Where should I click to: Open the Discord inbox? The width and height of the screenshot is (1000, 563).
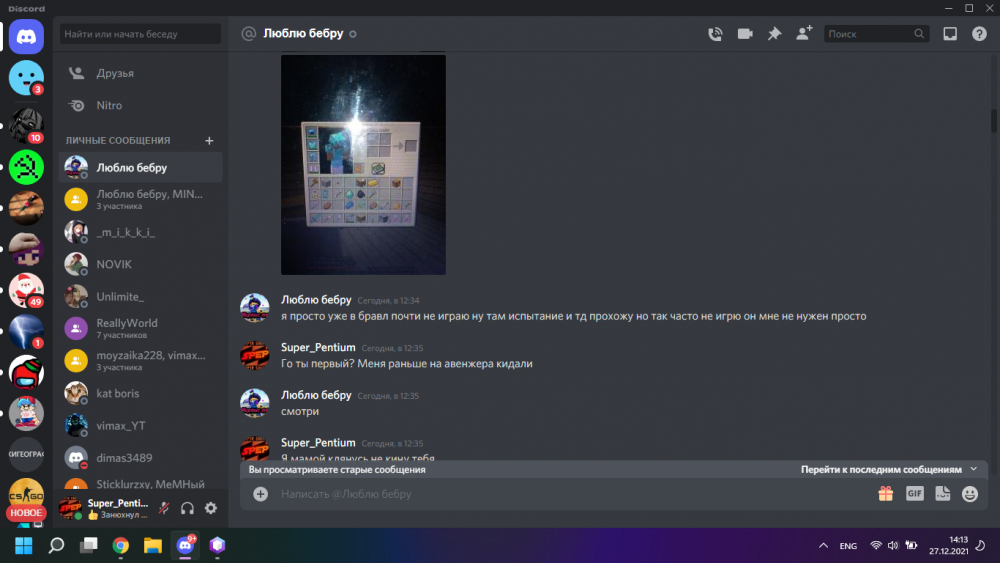[950, 34]
